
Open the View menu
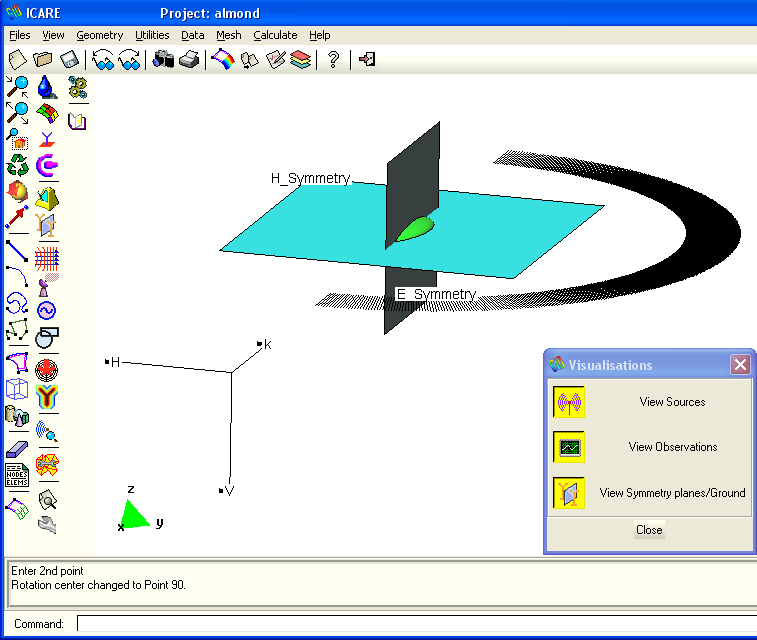pos(53,35)
